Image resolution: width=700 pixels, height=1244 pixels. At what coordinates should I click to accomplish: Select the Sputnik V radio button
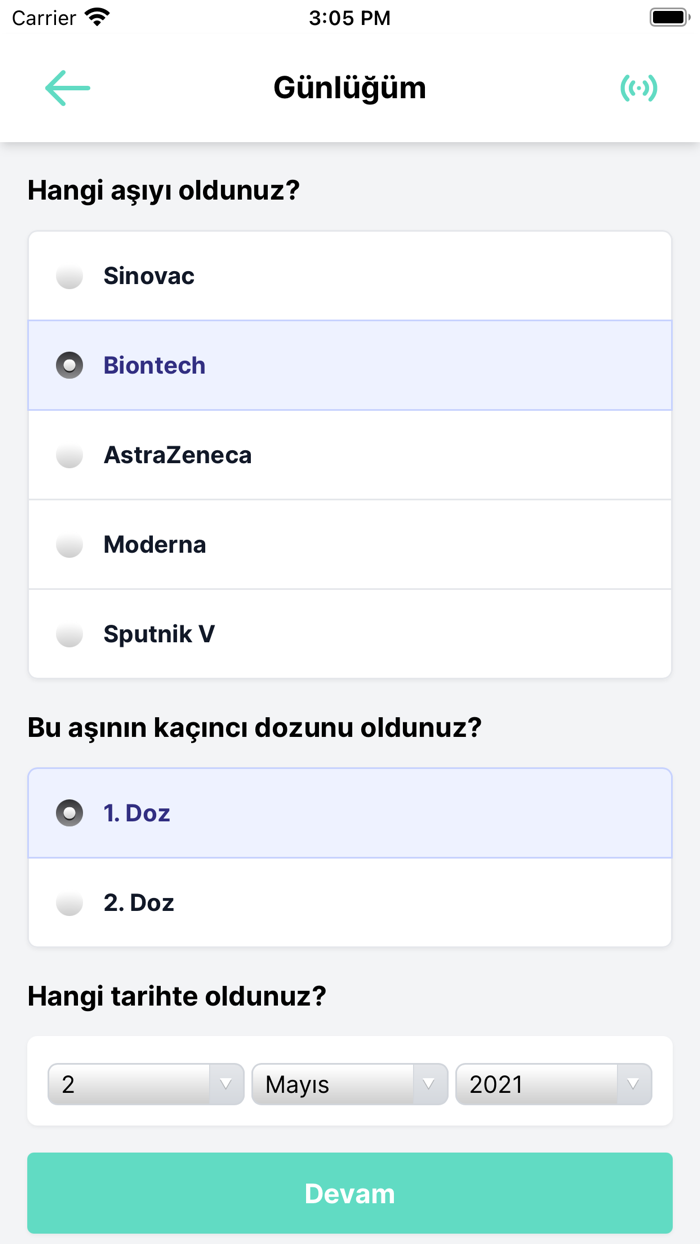coord(69,634)
